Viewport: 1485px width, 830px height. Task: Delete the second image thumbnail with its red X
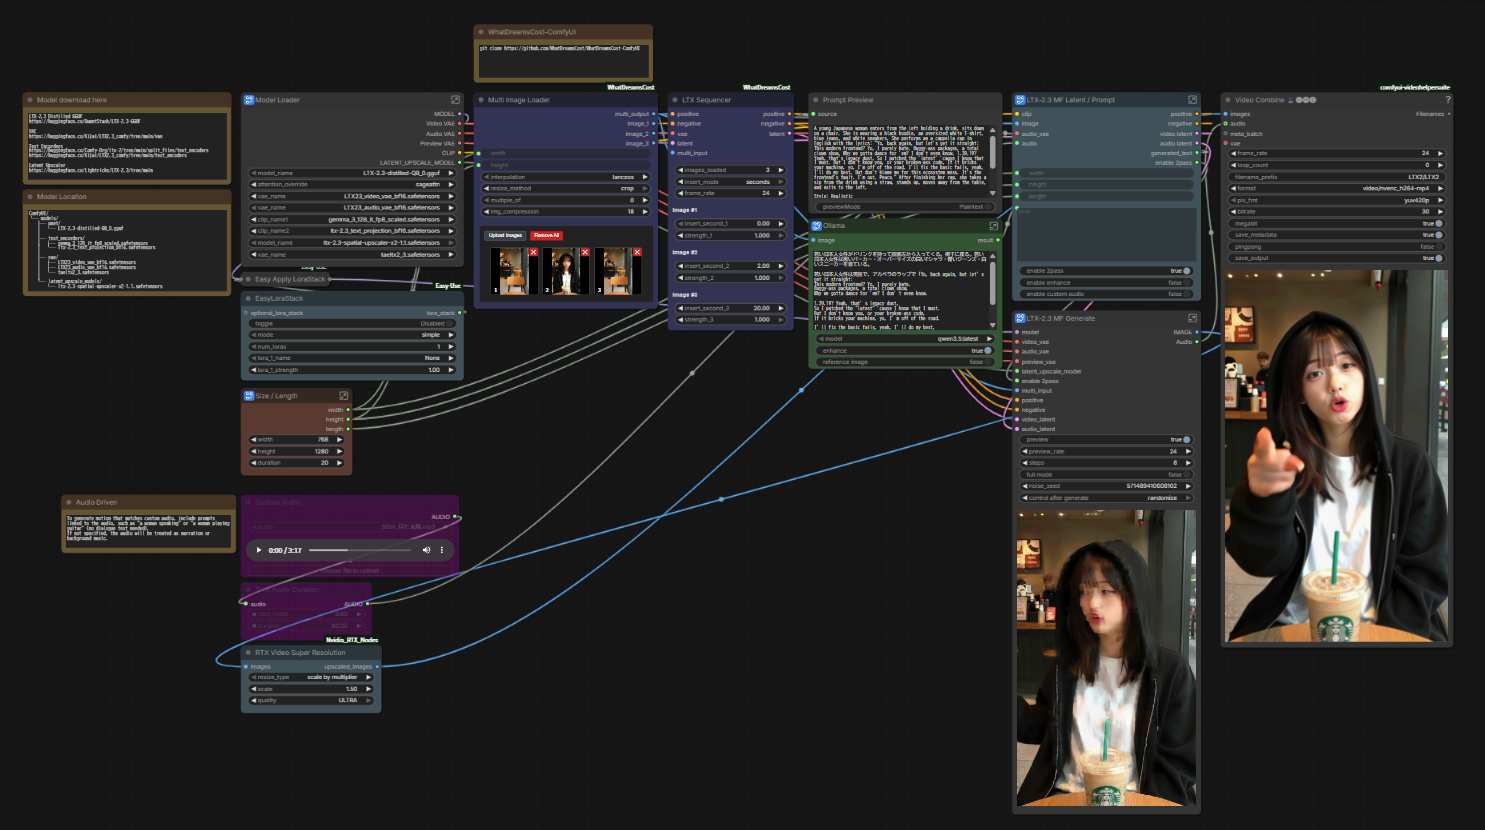tap(585, 252)
